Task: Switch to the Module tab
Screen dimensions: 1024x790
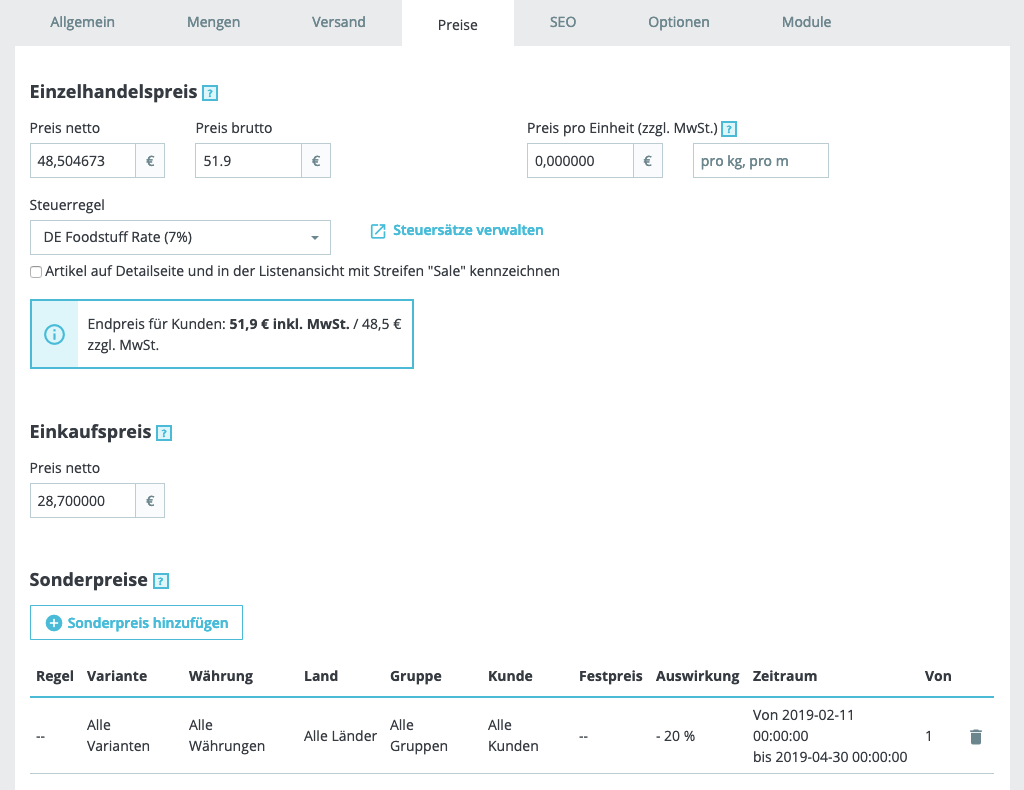Action: [x=806, y=22]
